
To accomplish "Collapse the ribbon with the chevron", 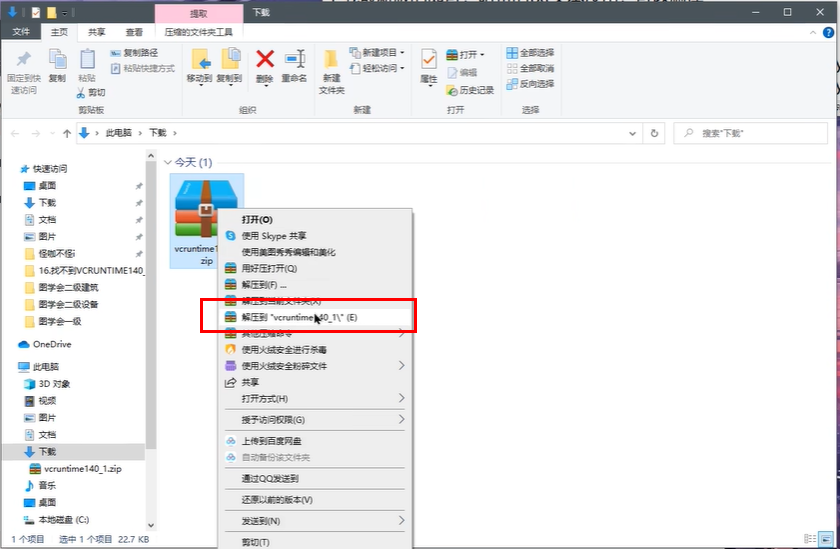I will 813,33.
